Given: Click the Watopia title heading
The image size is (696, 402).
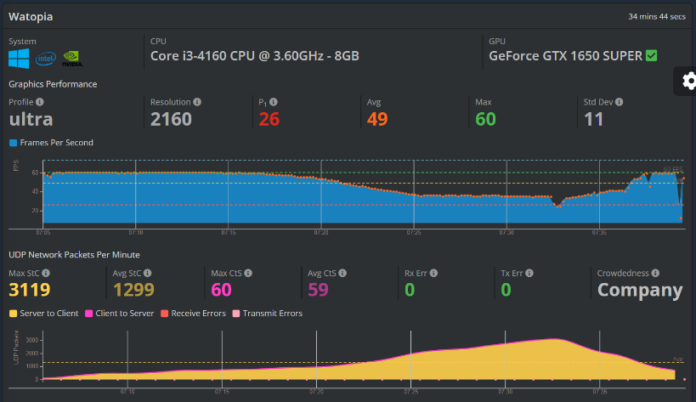Looking at the screenshot, I should click(31, 18).
